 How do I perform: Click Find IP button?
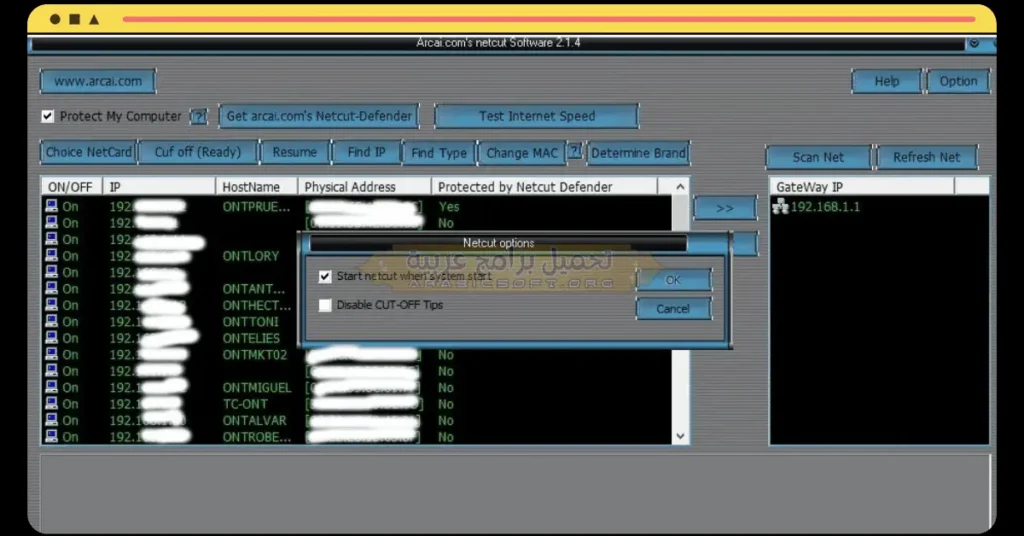[x=366, y=152]
